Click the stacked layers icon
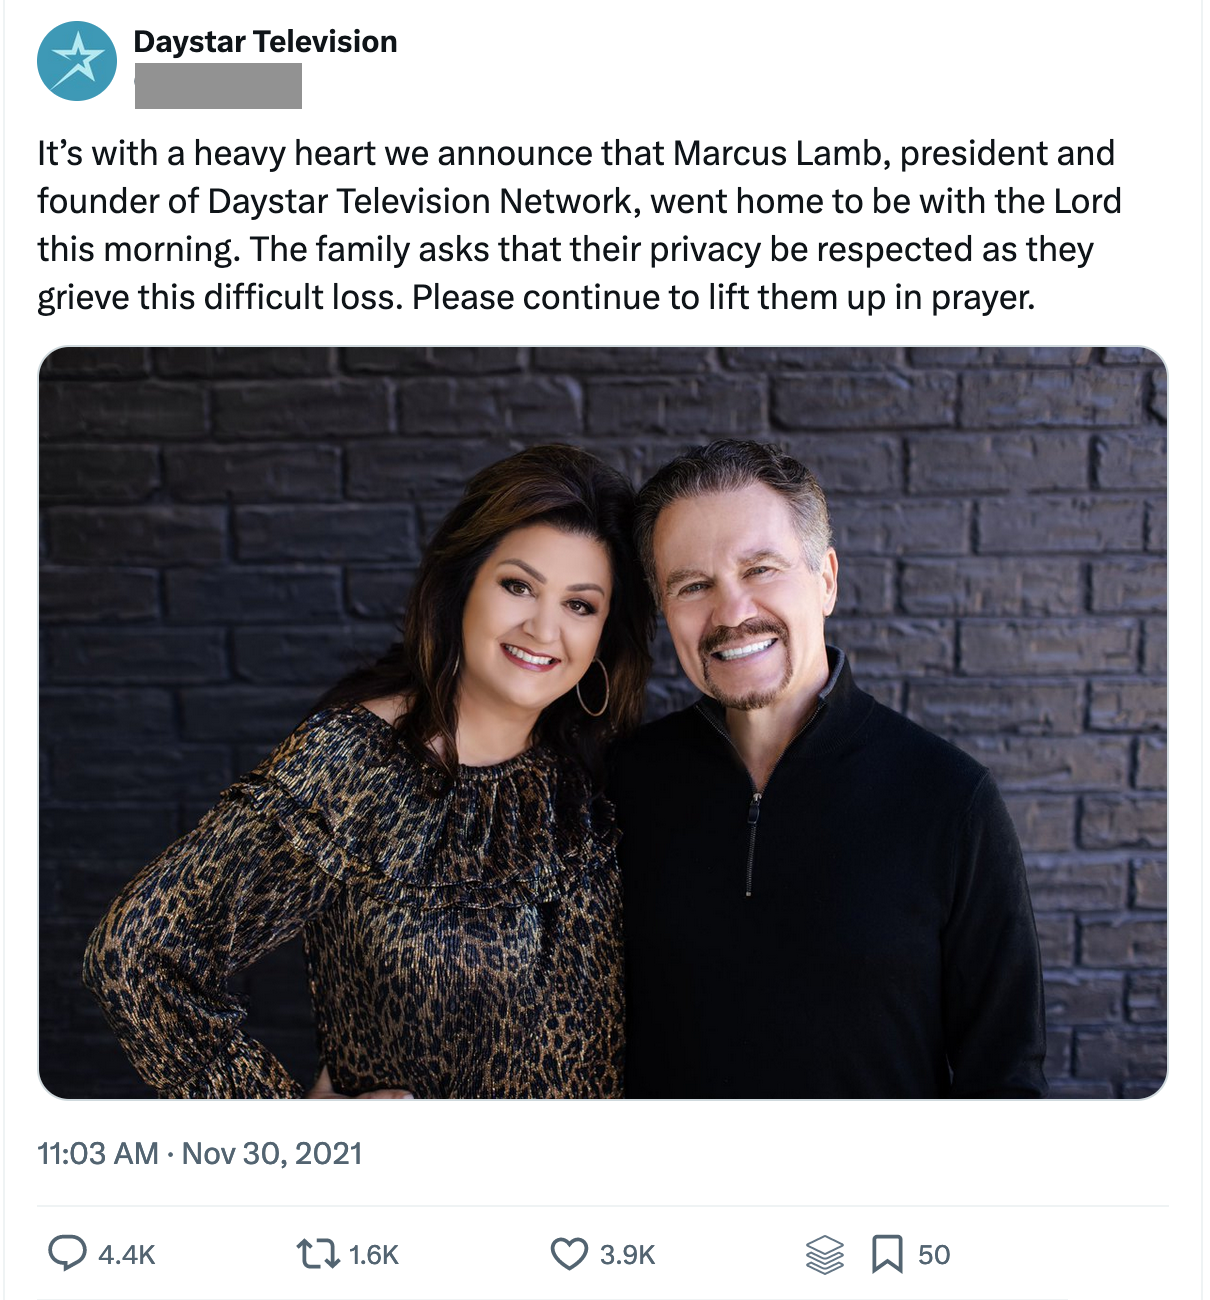The height and width of the screenshot is (1300, 1210). tap(824, 1254)
